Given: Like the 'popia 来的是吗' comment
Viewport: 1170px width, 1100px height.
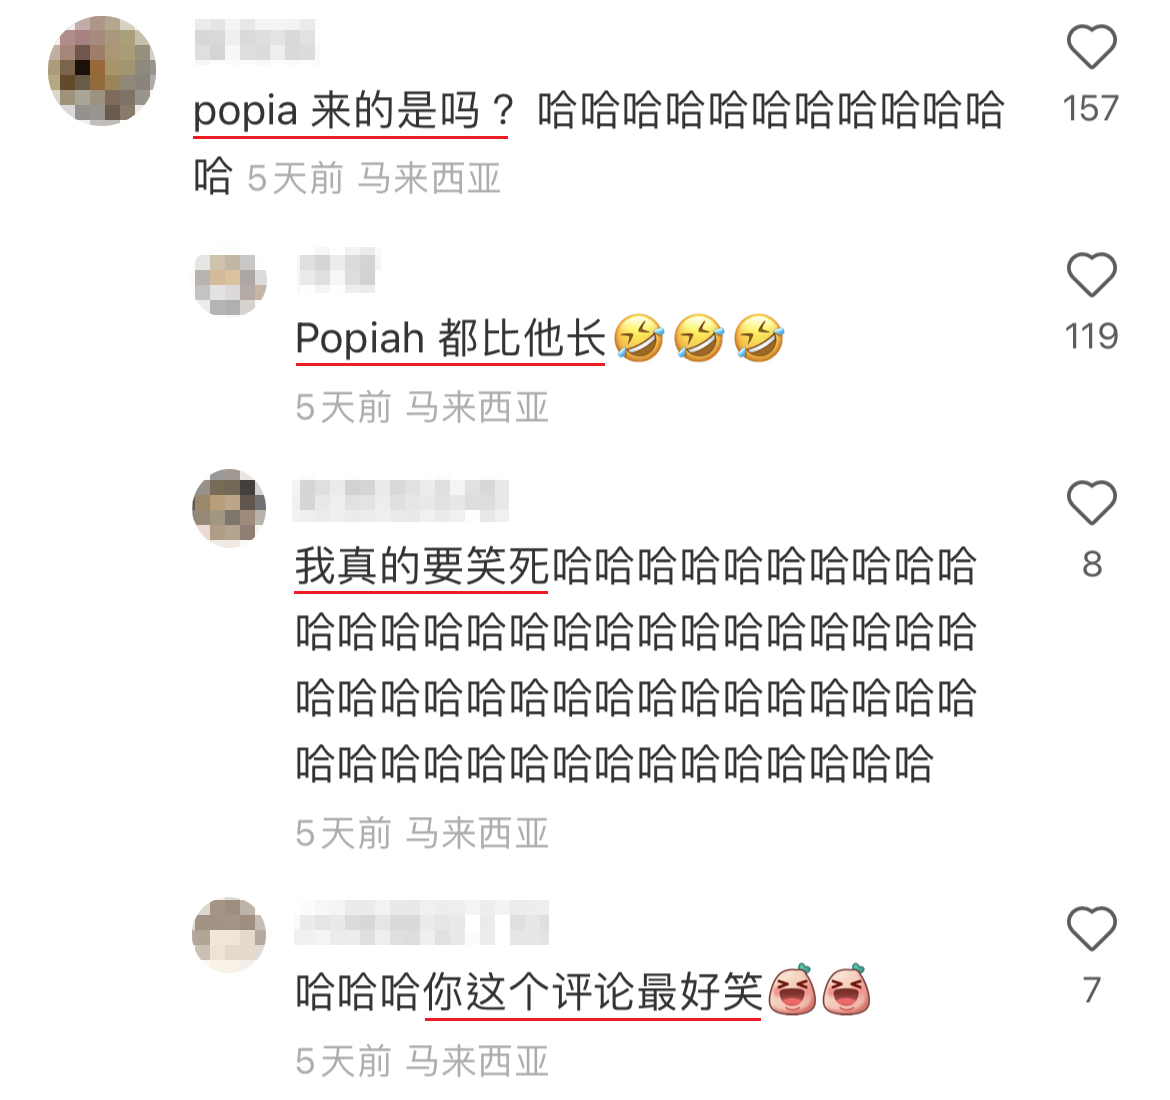Looking at the screenshot, I should (x=1091, y=47).
